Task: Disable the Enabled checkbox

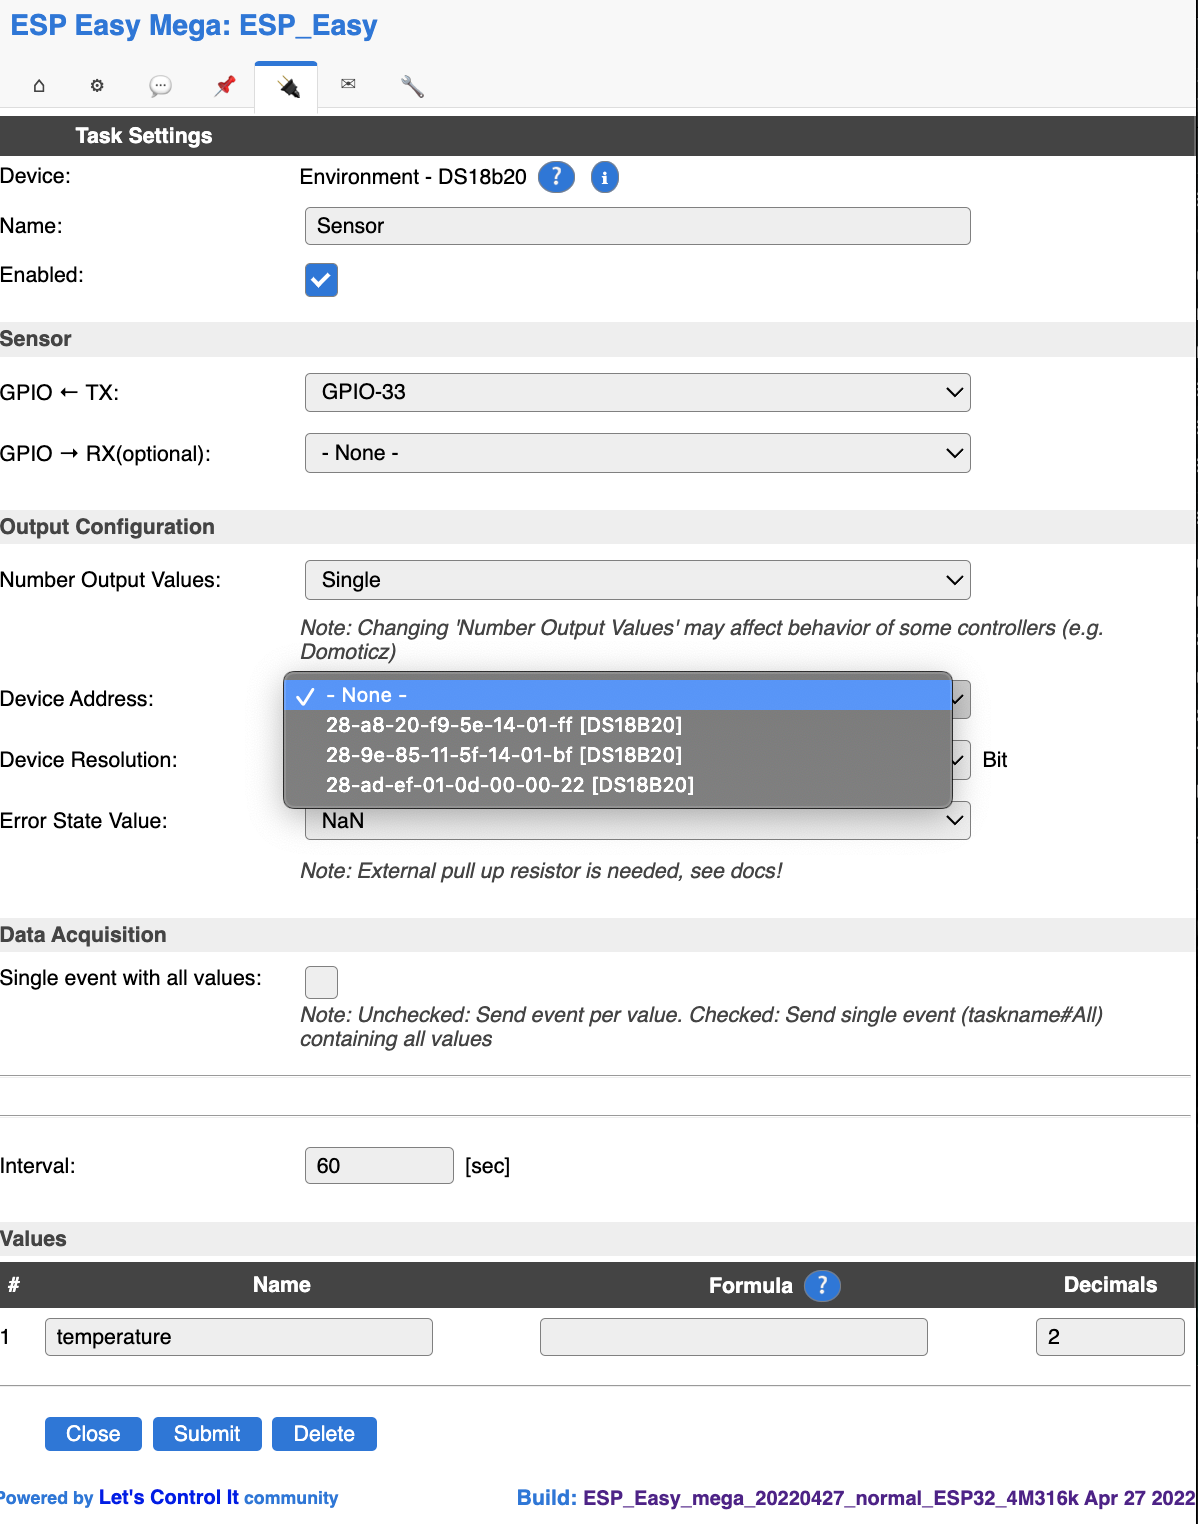Action: click(x=321, y=280)
